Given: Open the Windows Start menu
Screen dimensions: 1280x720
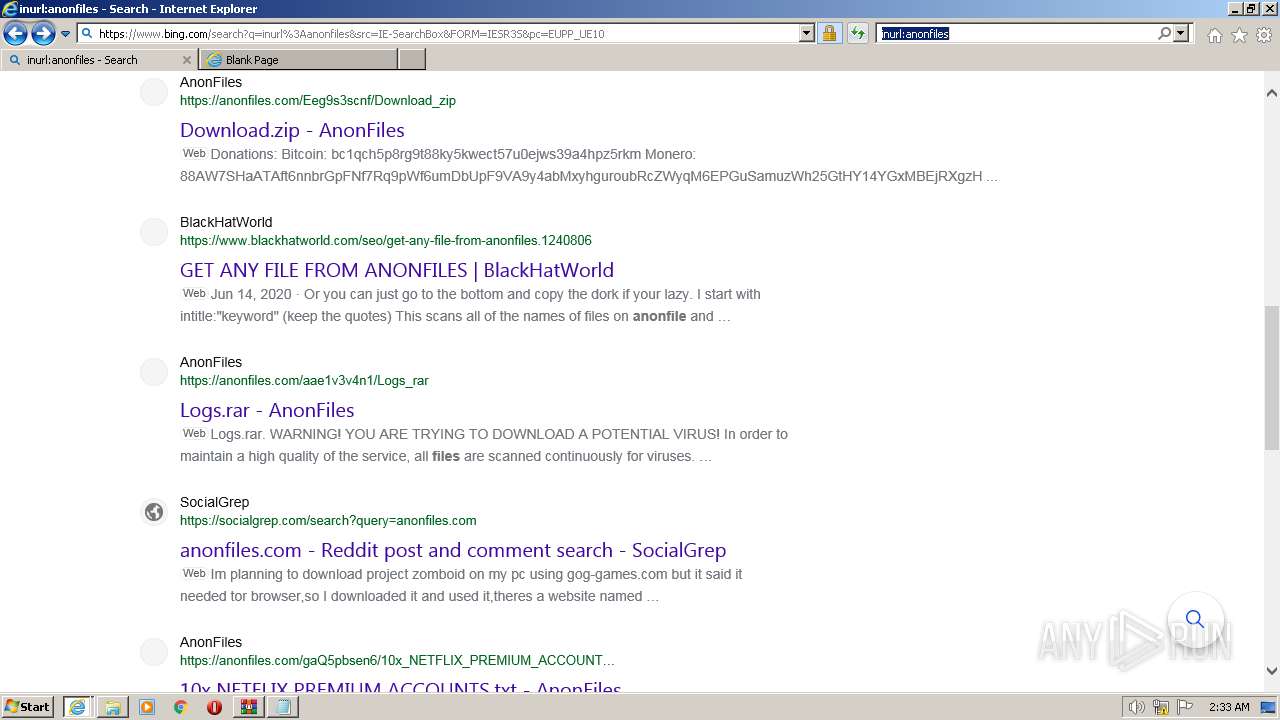Looking at the screenshot, I should 28,706.
